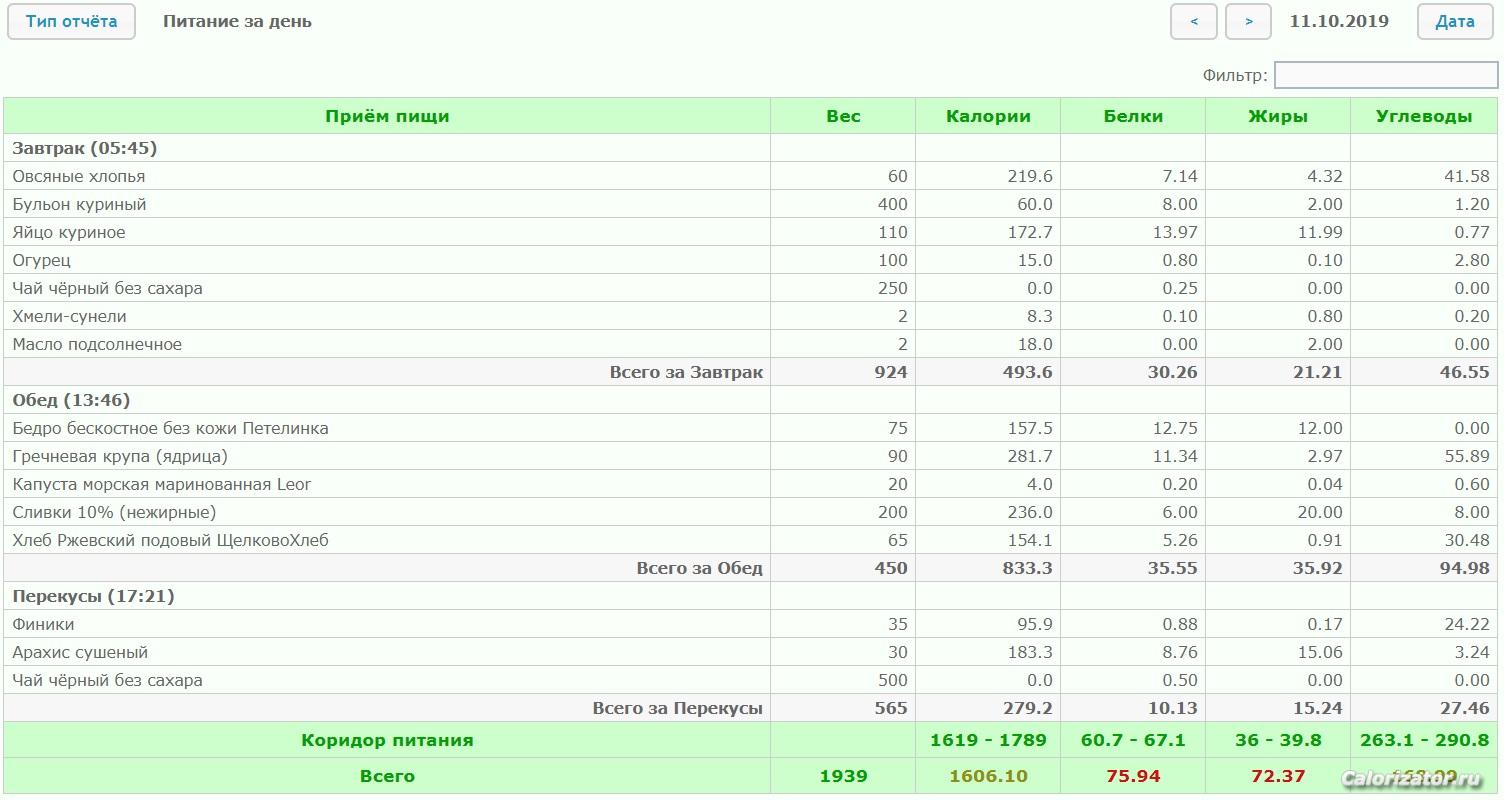The height and width of the screenshot is (800, 1504).
Task: Click the Жиры column header
Action: tap(1278, 116)
